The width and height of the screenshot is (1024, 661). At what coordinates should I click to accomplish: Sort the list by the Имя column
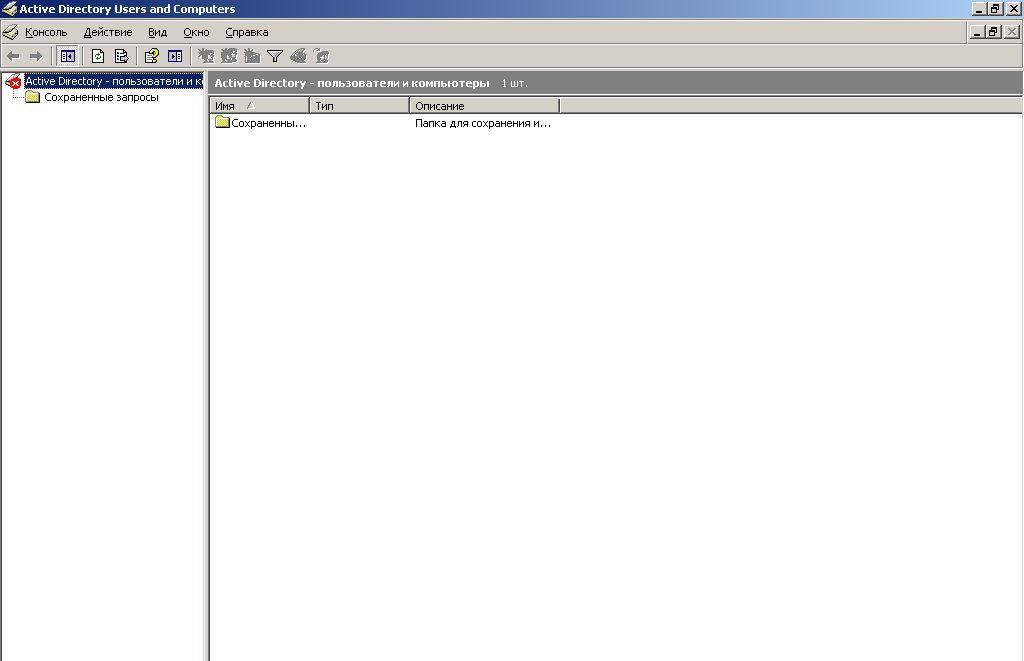click(259, 106)
